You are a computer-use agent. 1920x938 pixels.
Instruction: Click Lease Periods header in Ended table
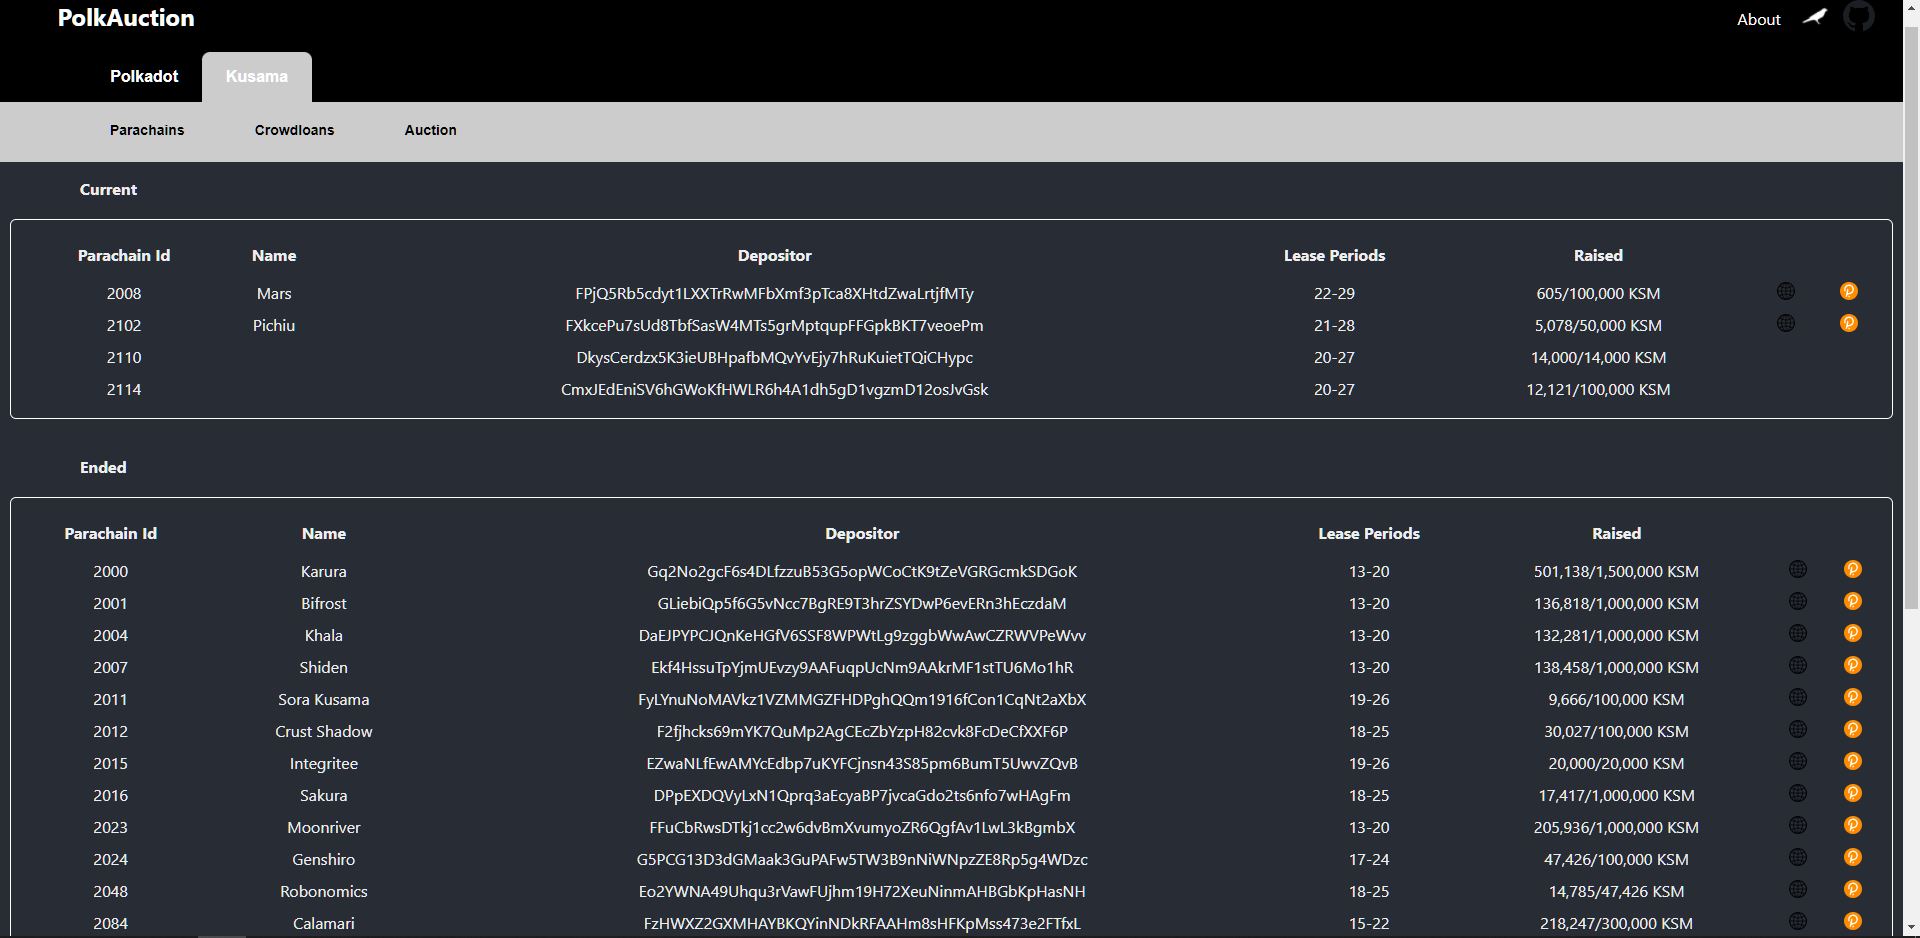(1369, 534)
